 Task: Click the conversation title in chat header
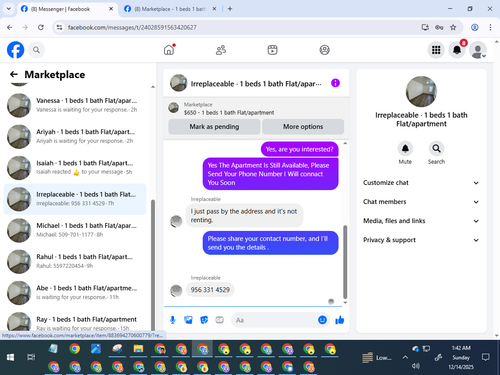coord(256,84)
